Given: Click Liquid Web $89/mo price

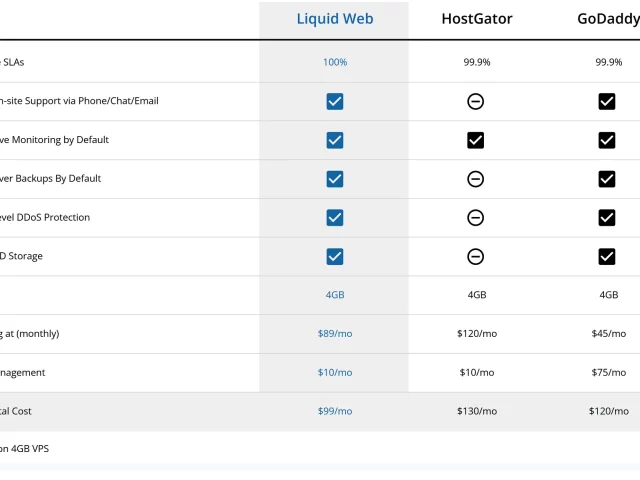Looking at the screenshot, I should click(x=335, y=333).
